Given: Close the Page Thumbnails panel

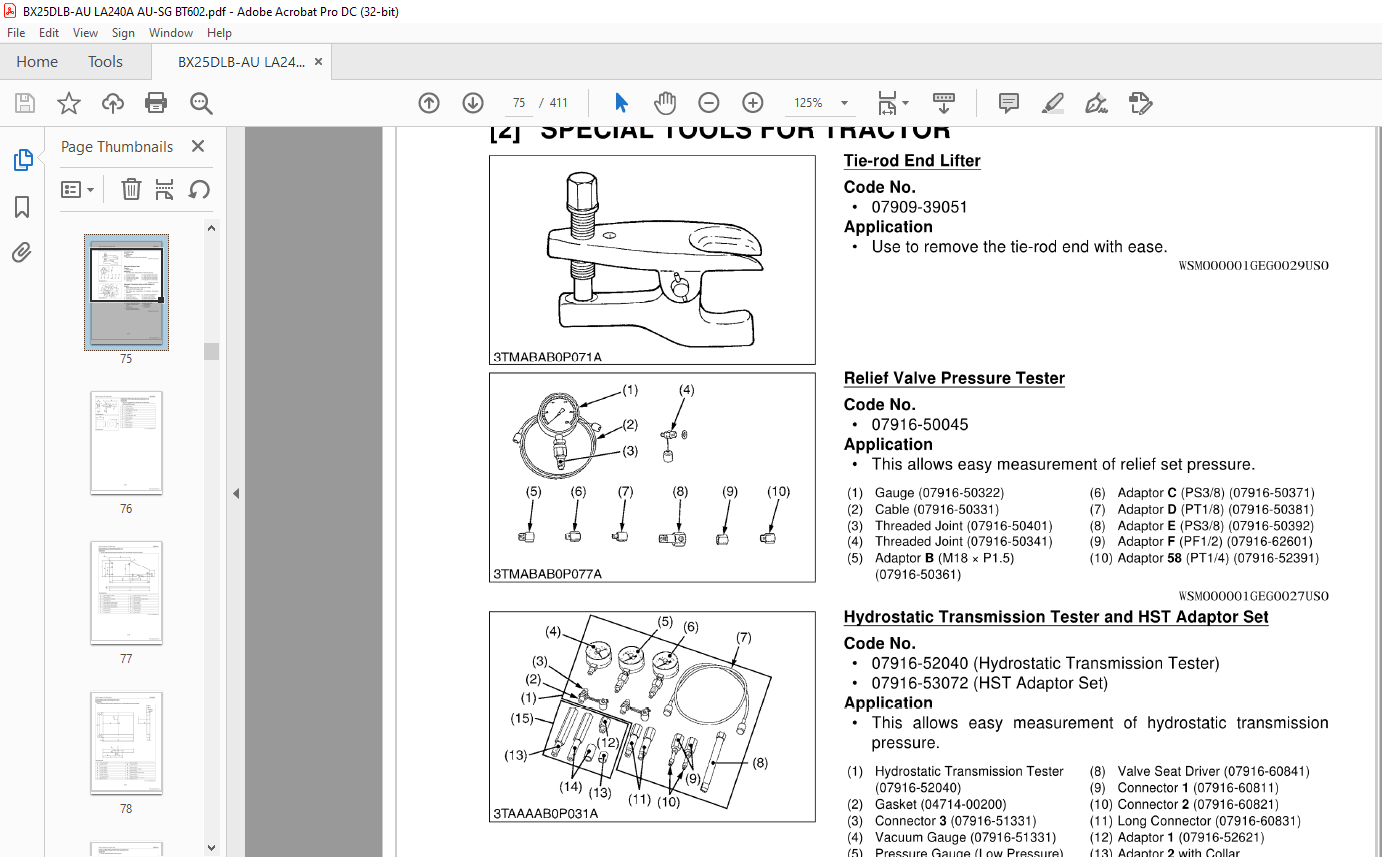Looking at the screenshot, I should [198, 146].
